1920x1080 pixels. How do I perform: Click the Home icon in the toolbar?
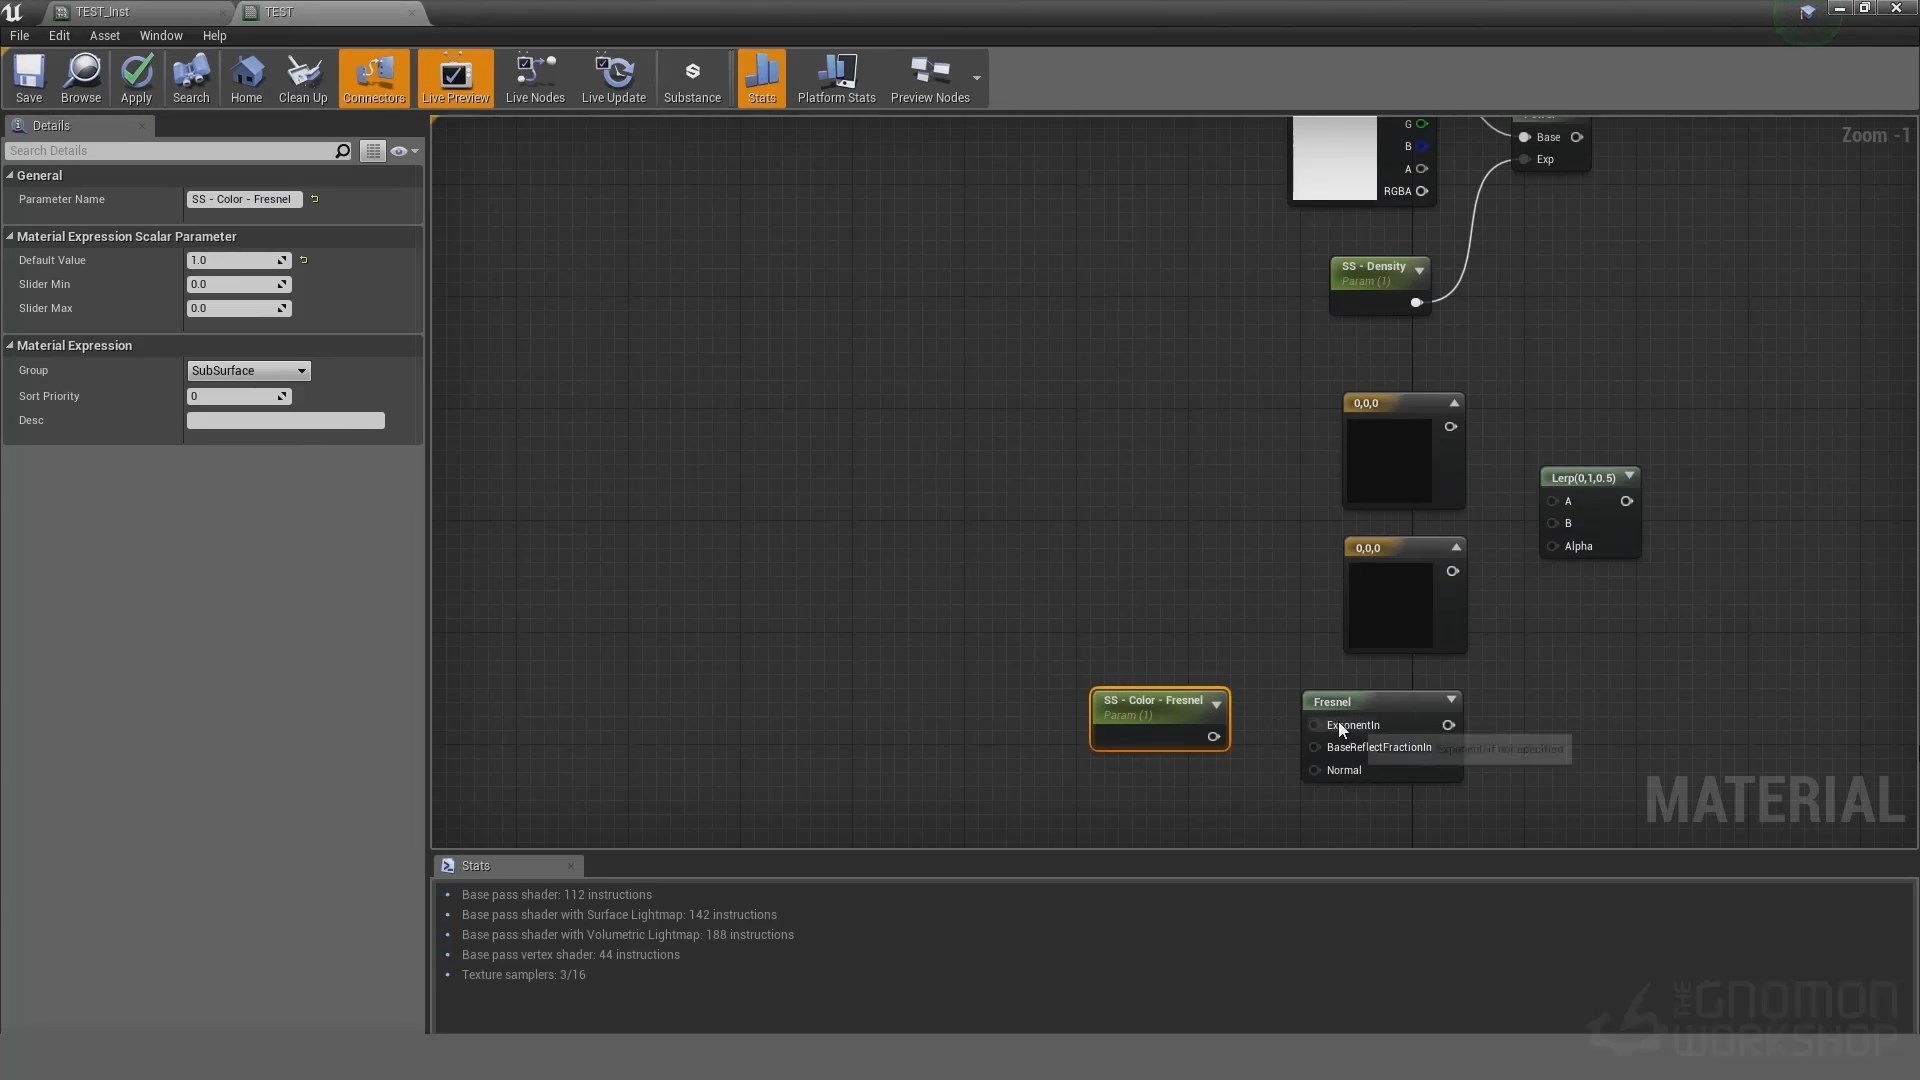(247, 79)
